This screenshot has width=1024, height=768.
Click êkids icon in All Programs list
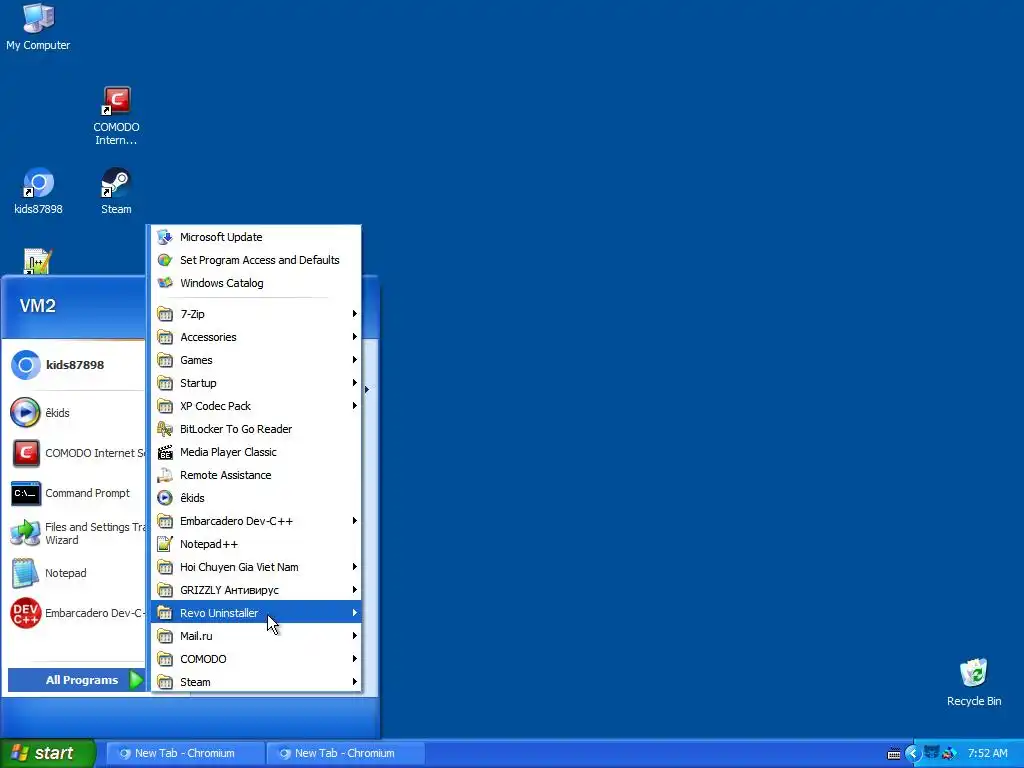(x=165, y=498)
